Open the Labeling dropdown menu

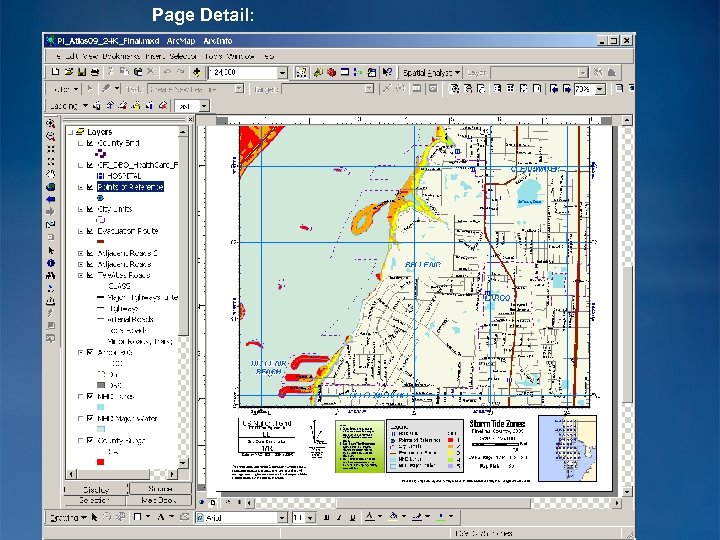click(68, 106)
